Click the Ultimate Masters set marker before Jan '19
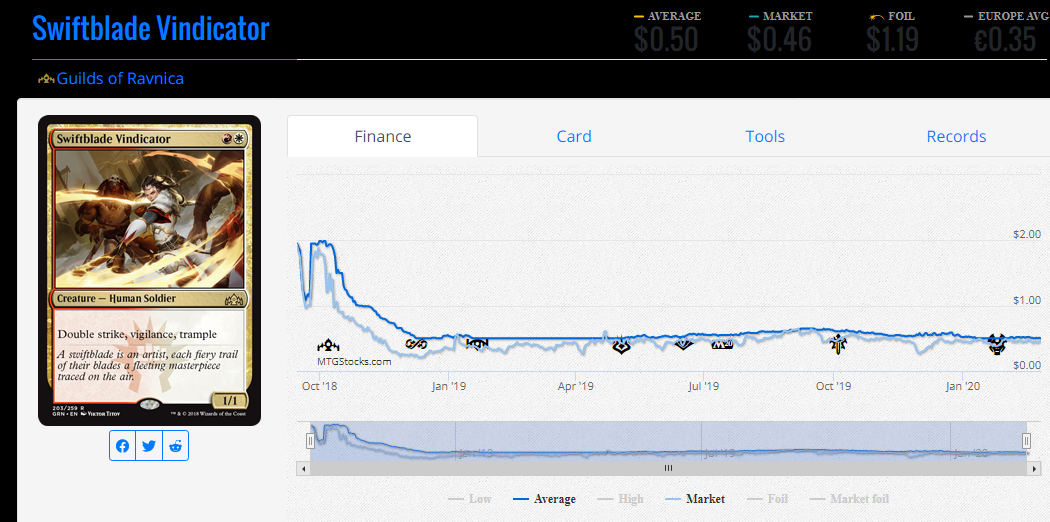This screenshot has height=522, width=1050. click(416, 344)
